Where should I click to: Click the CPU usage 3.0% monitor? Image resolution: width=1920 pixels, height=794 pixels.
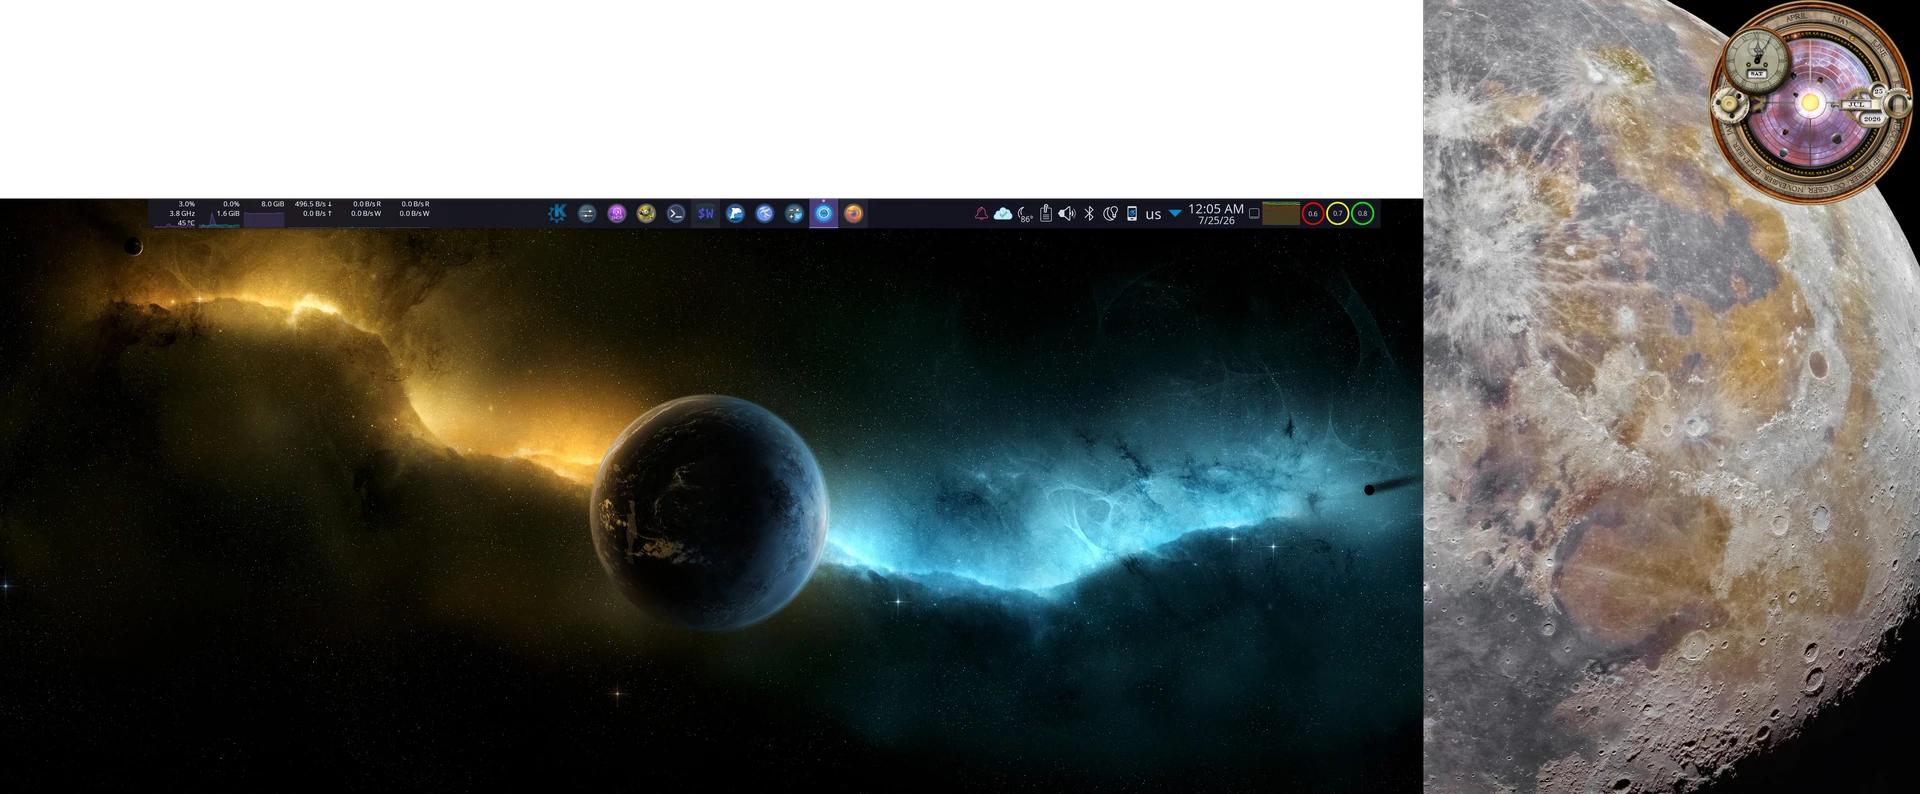click(x=174, y=213)
